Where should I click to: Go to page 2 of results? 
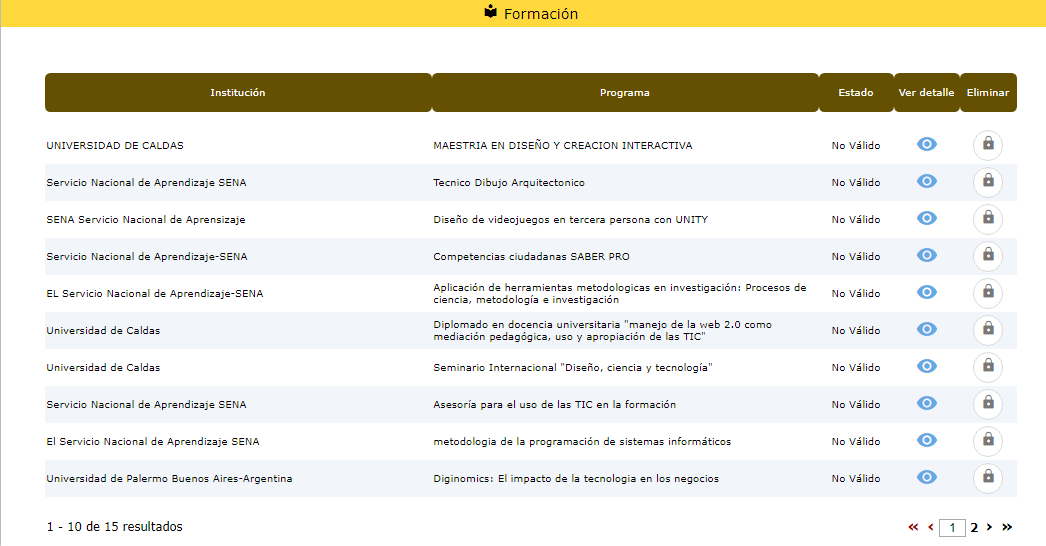[x=973, y=527]
